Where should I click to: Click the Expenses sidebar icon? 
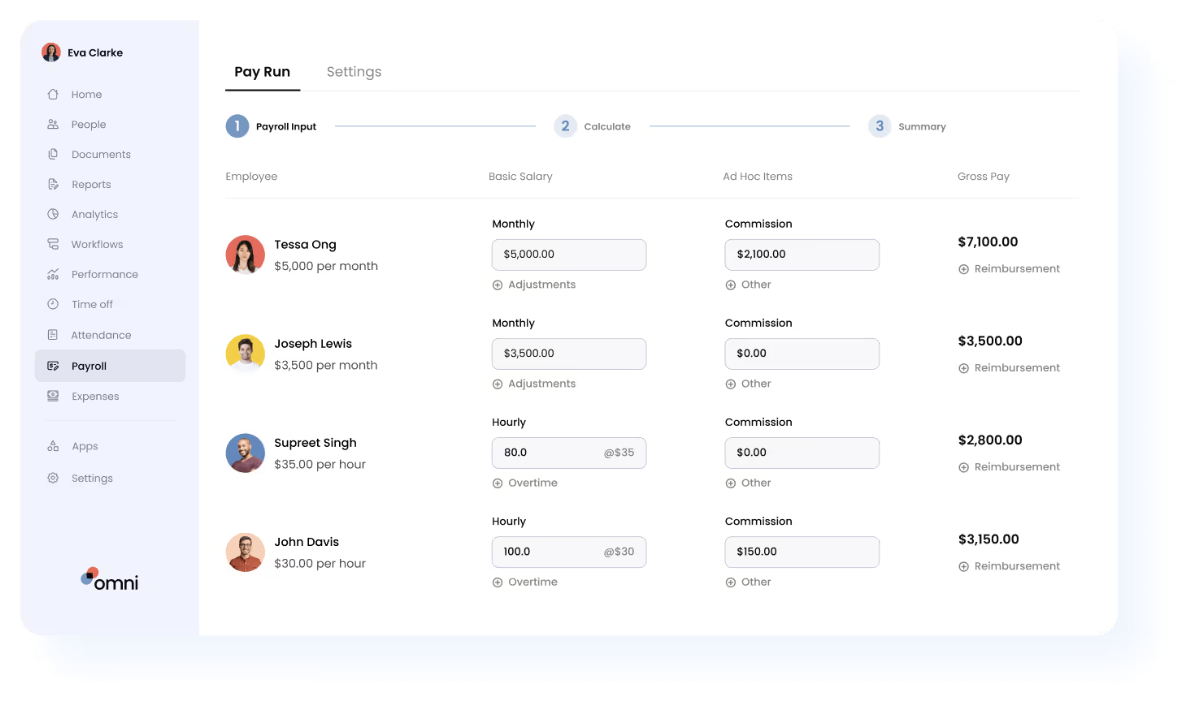click(53, 397)
